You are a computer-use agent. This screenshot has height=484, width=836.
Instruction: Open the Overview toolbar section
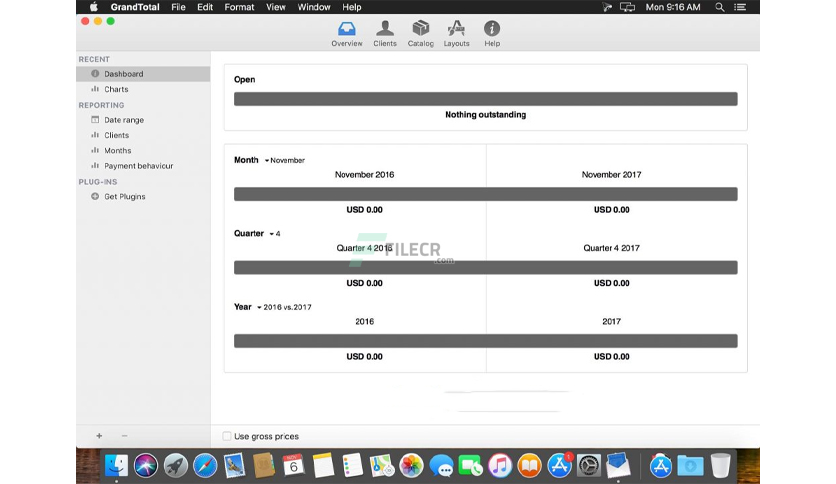(347, 34)
